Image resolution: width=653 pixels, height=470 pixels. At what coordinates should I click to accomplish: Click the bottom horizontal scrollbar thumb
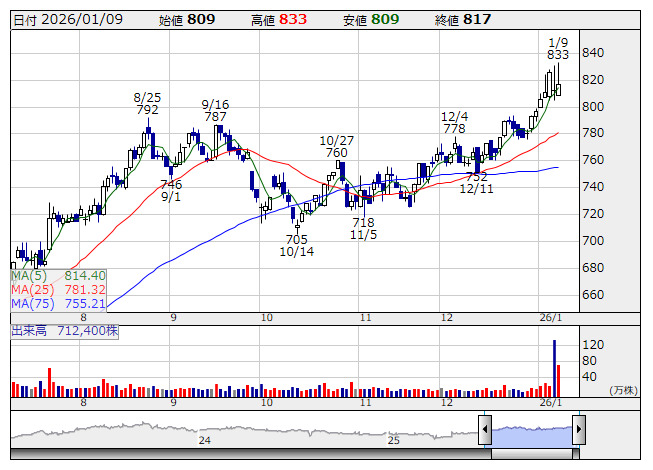point(532,454)
